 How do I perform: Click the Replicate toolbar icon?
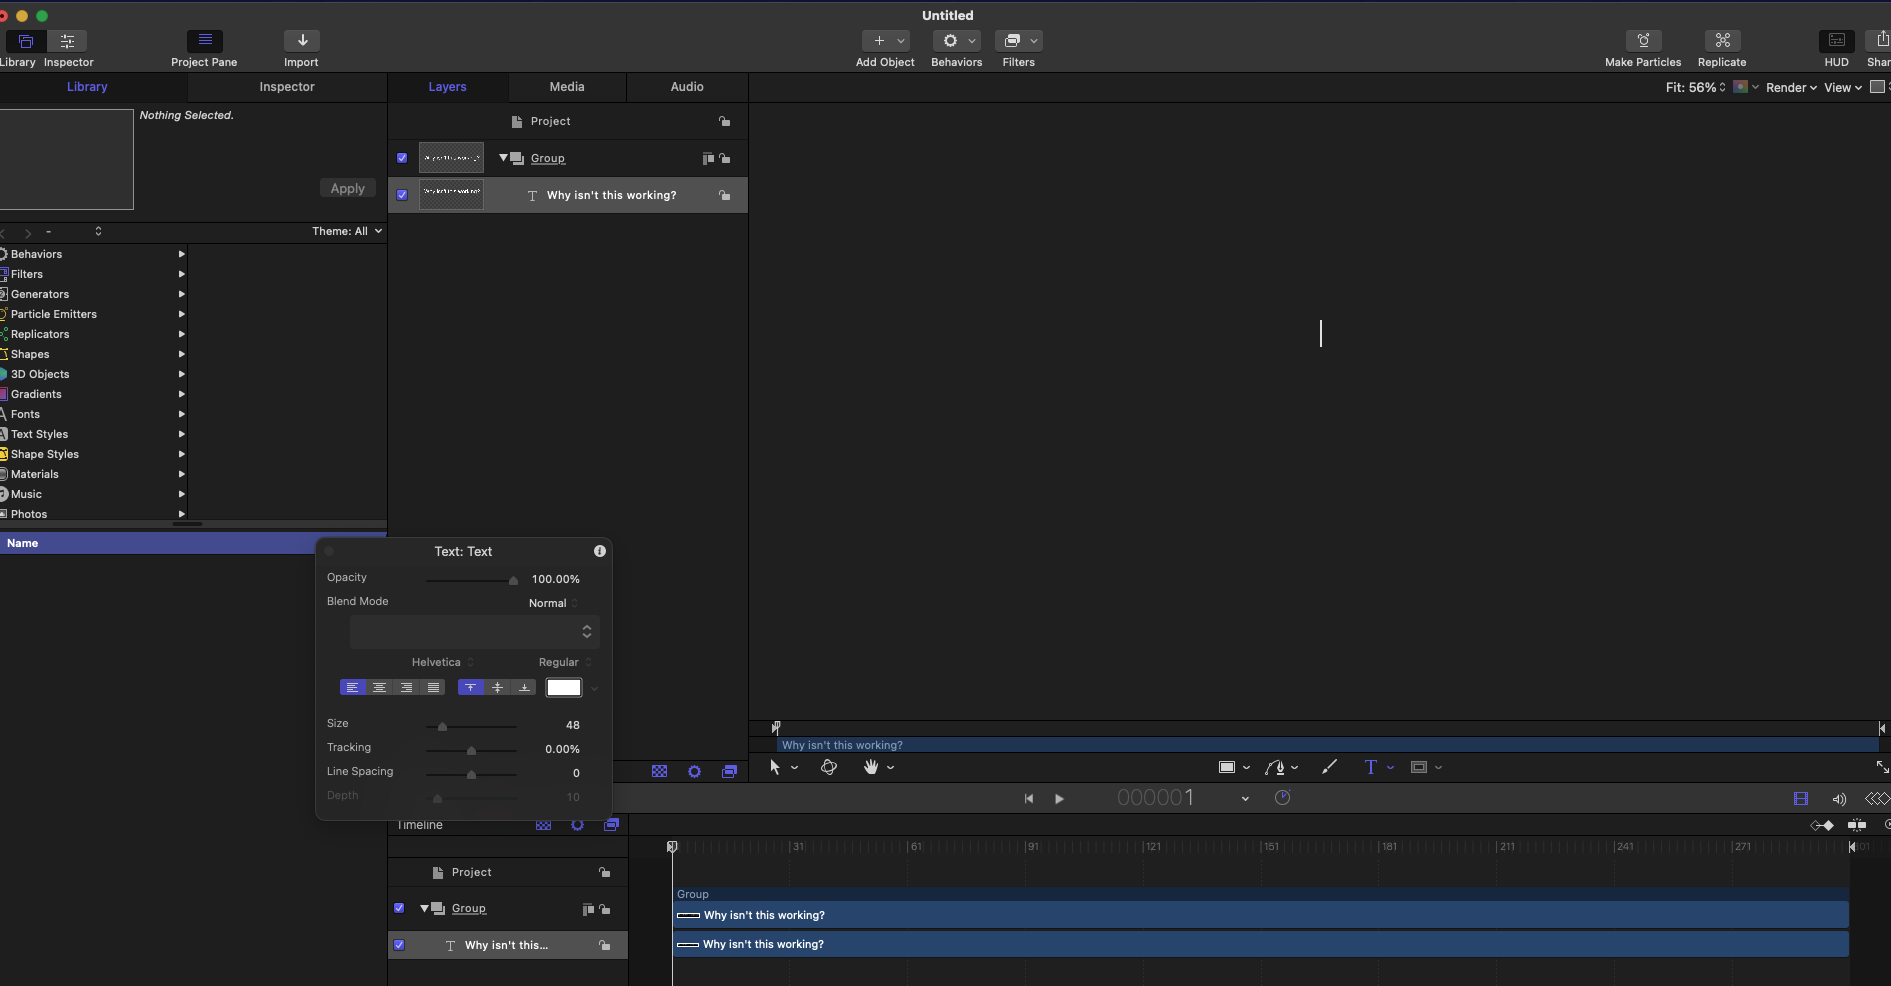(1721, 41)
